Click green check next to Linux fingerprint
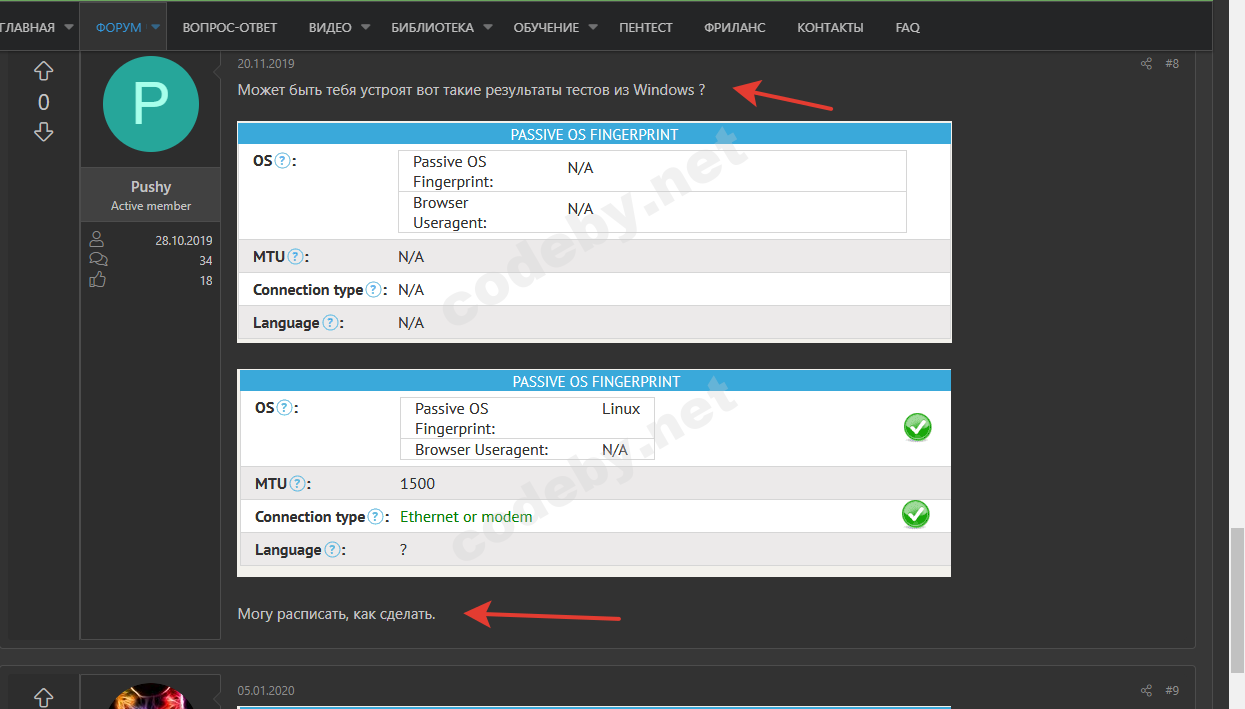The image size is (1245, 709). [917, 428]
